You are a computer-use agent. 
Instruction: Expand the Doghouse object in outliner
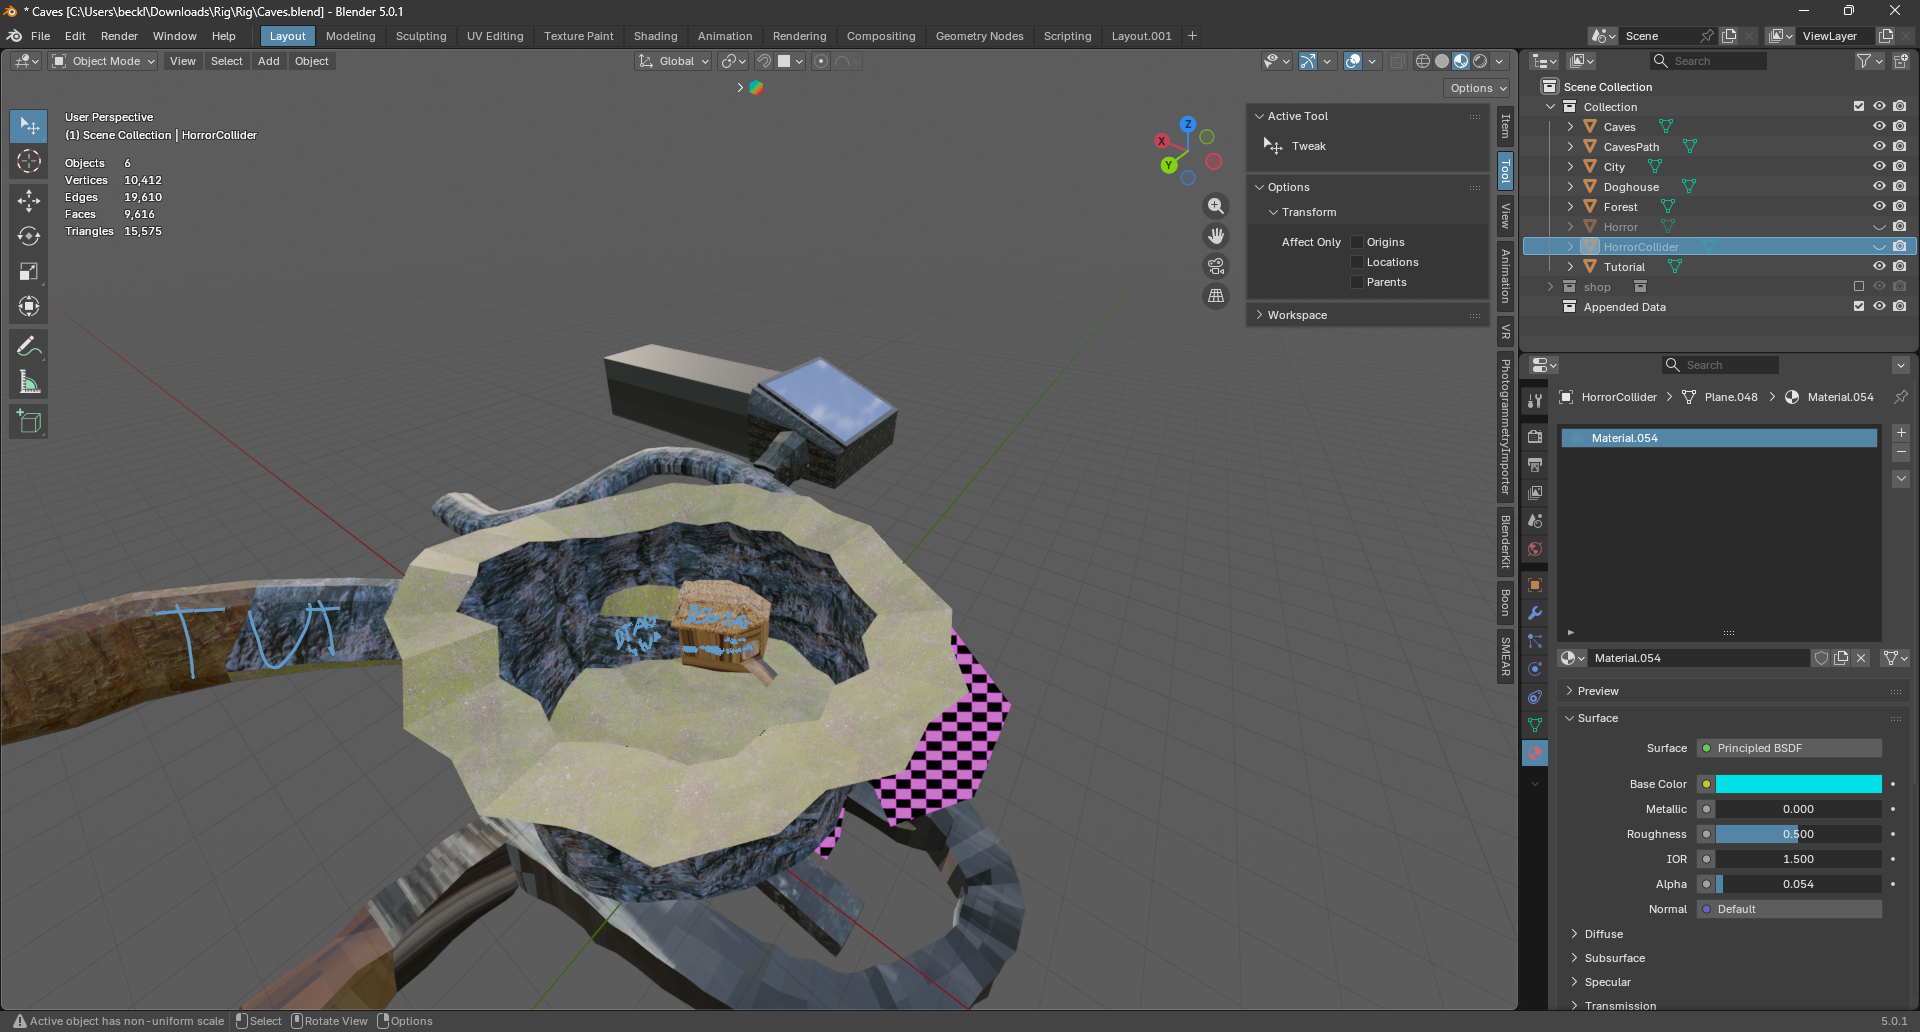pyautogui.click(x=1570, y=187)
